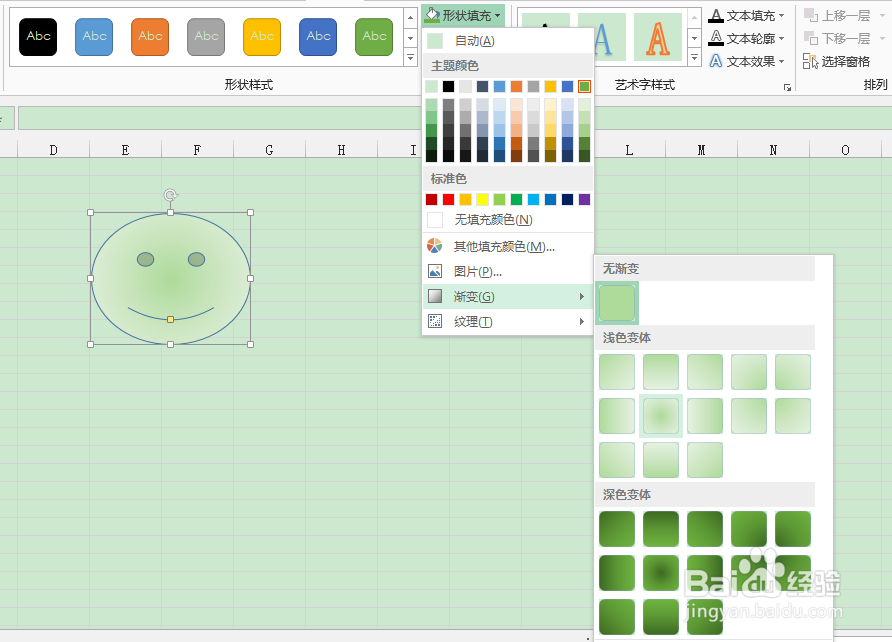The width and height of the screenshot is (892, 642).
Task: Select the no-gradient swatch under 无渐变
Action: tap(617, 303)
